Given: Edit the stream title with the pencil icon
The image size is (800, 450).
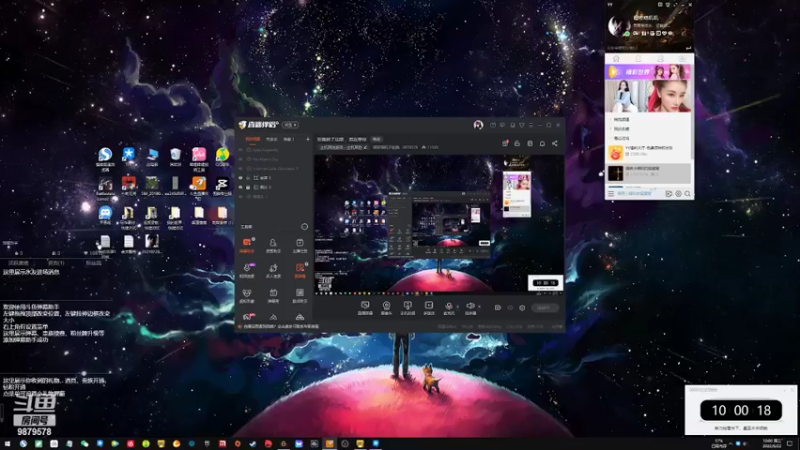Looking at the screenshot, I should [x=365, y=147].
